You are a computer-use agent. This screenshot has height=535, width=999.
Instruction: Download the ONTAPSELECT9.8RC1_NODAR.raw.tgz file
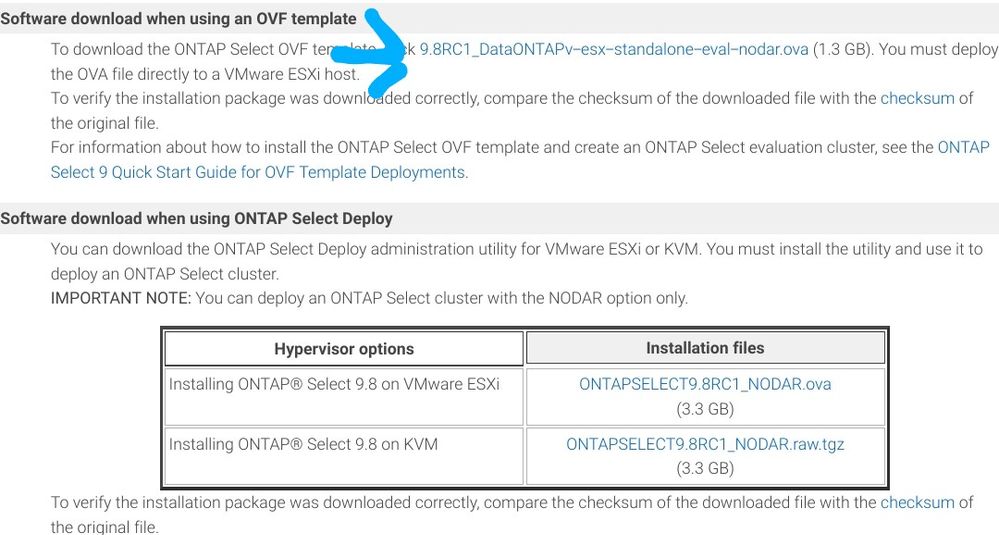(x=705, y=444)
